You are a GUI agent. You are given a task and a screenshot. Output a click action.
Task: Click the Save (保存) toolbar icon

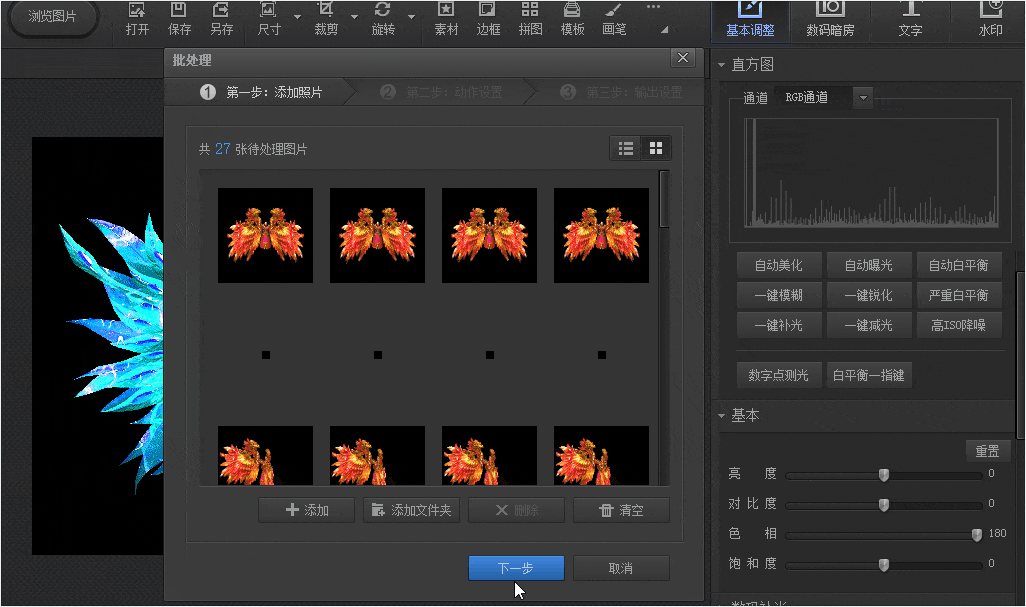(179, 19)
